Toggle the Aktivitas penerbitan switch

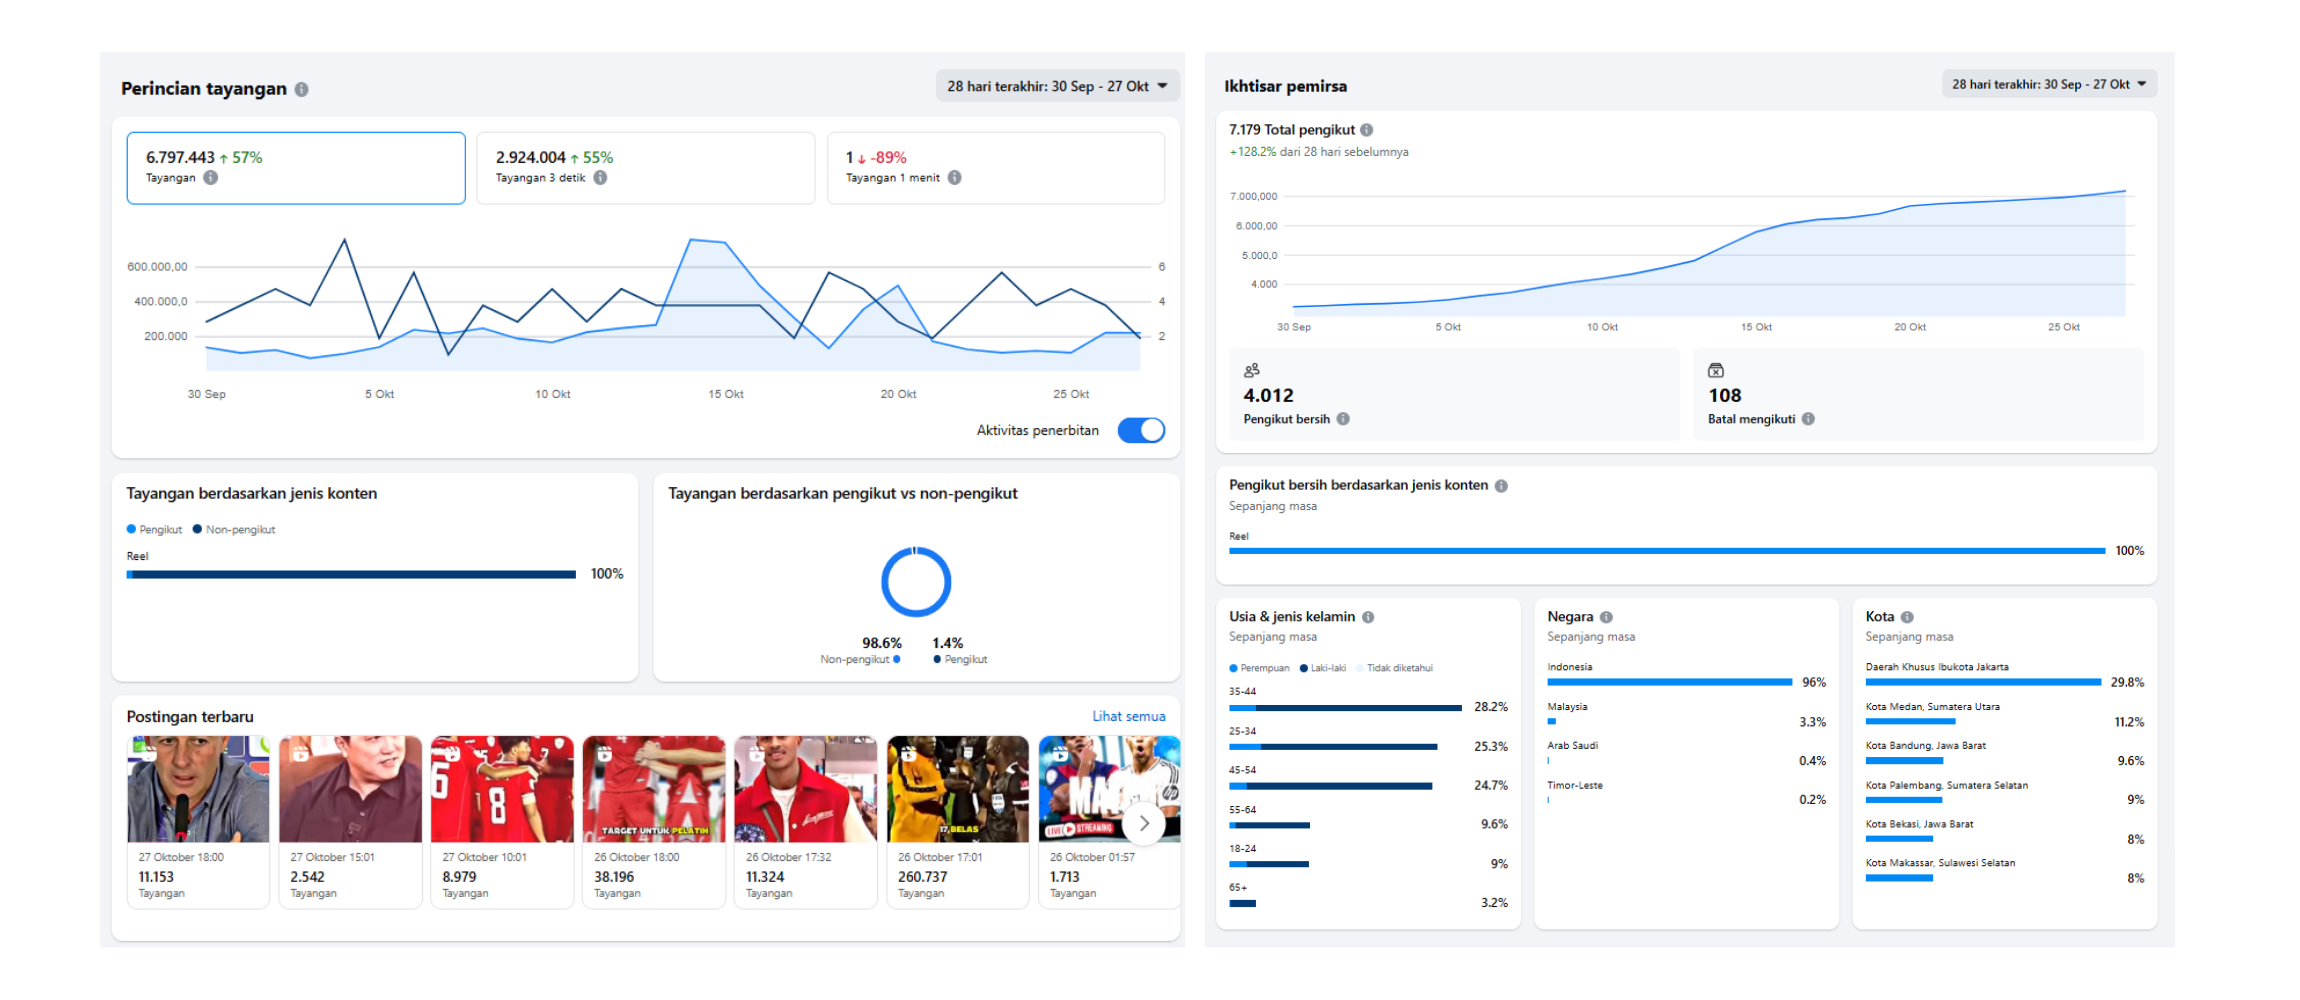pyautogui.click(x=1141, y=430)
